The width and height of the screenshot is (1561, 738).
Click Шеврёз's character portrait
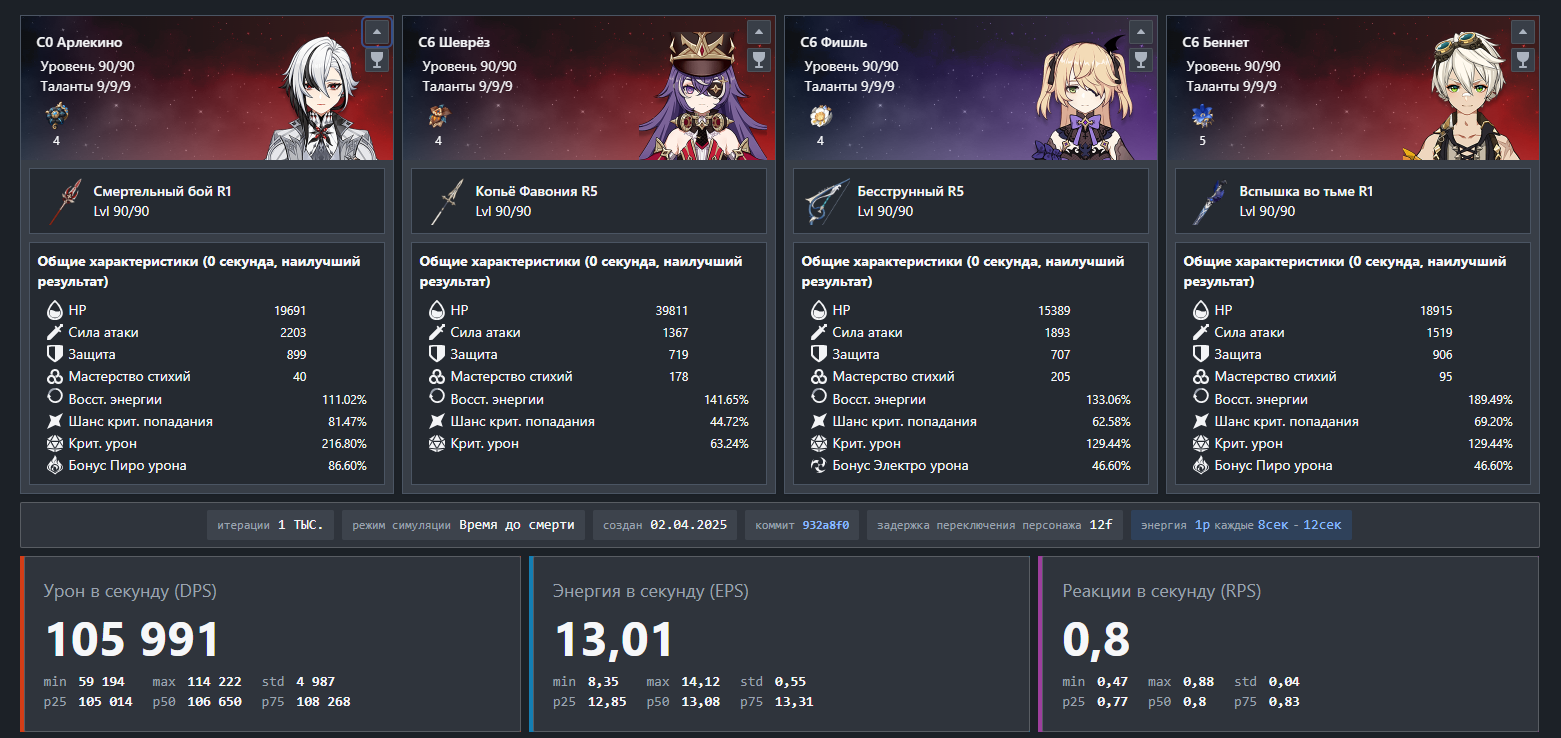(705, 98)
